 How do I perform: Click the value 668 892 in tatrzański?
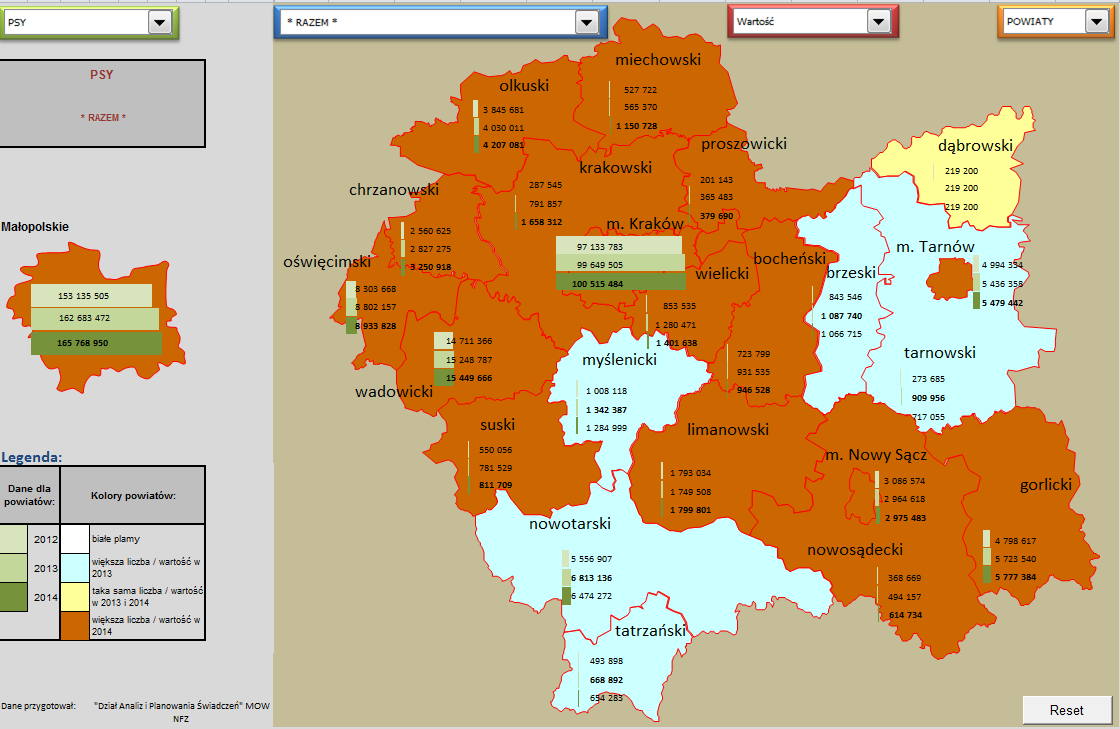coord(606,680)
